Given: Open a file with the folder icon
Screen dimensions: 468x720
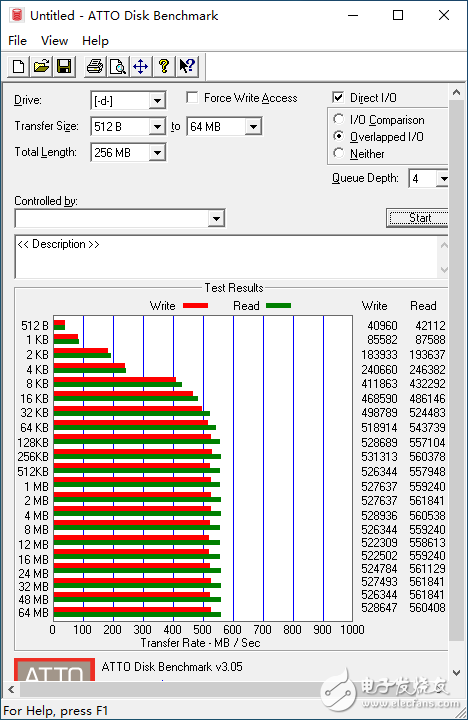Looking at the screenshot, I should [41, 67].
